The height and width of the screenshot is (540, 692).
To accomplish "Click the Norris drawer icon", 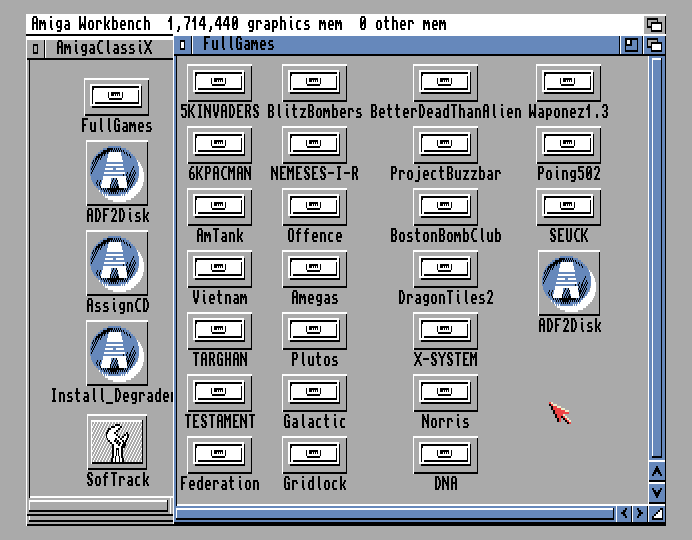I will (x=445, y=393).
